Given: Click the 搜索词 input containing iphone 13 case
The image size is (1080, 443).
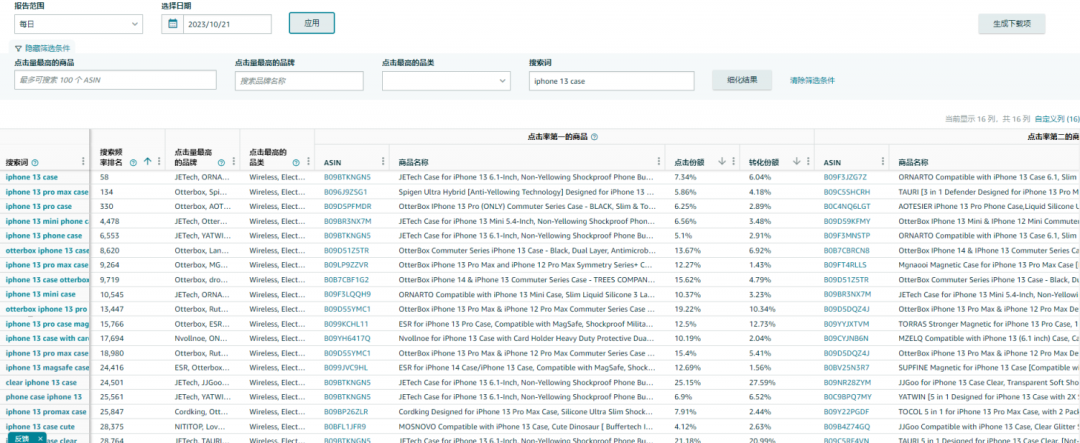Looking at the screenshot, I should (611, 81).
